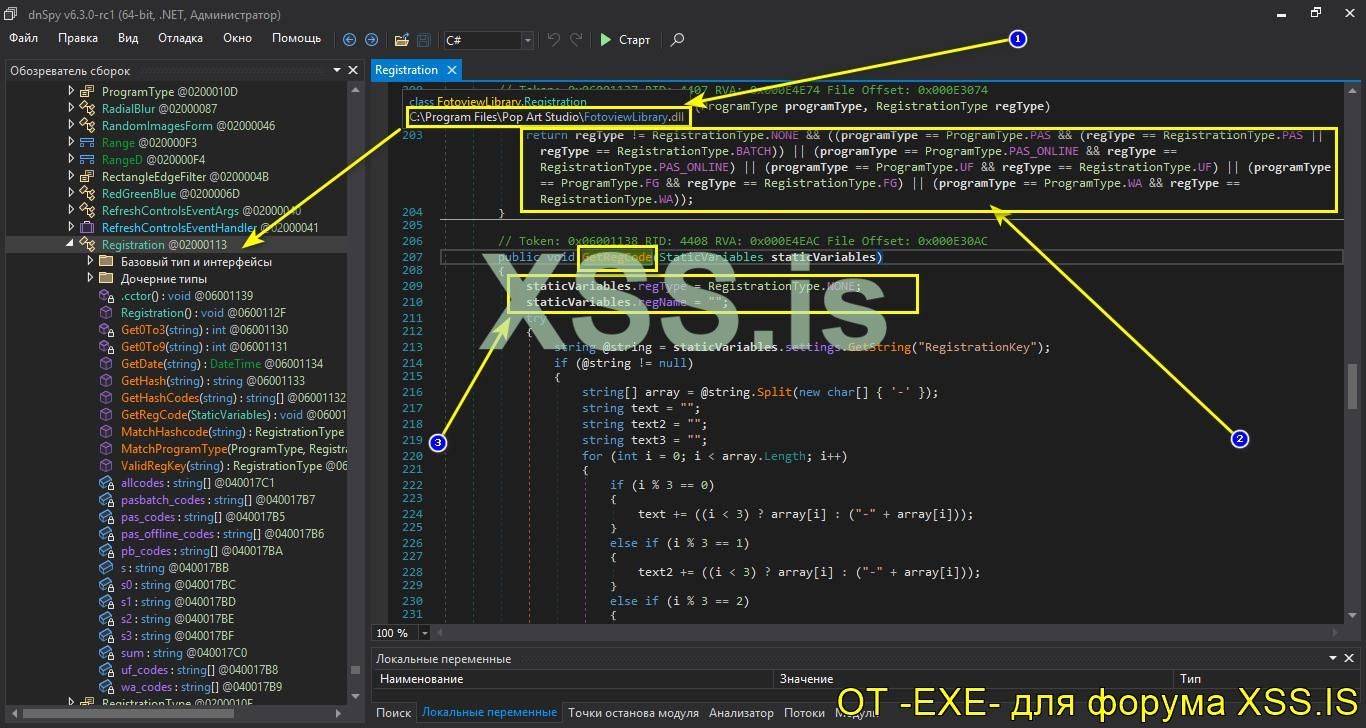
Task: Open the Search magnifier tool
Action: 677,40
